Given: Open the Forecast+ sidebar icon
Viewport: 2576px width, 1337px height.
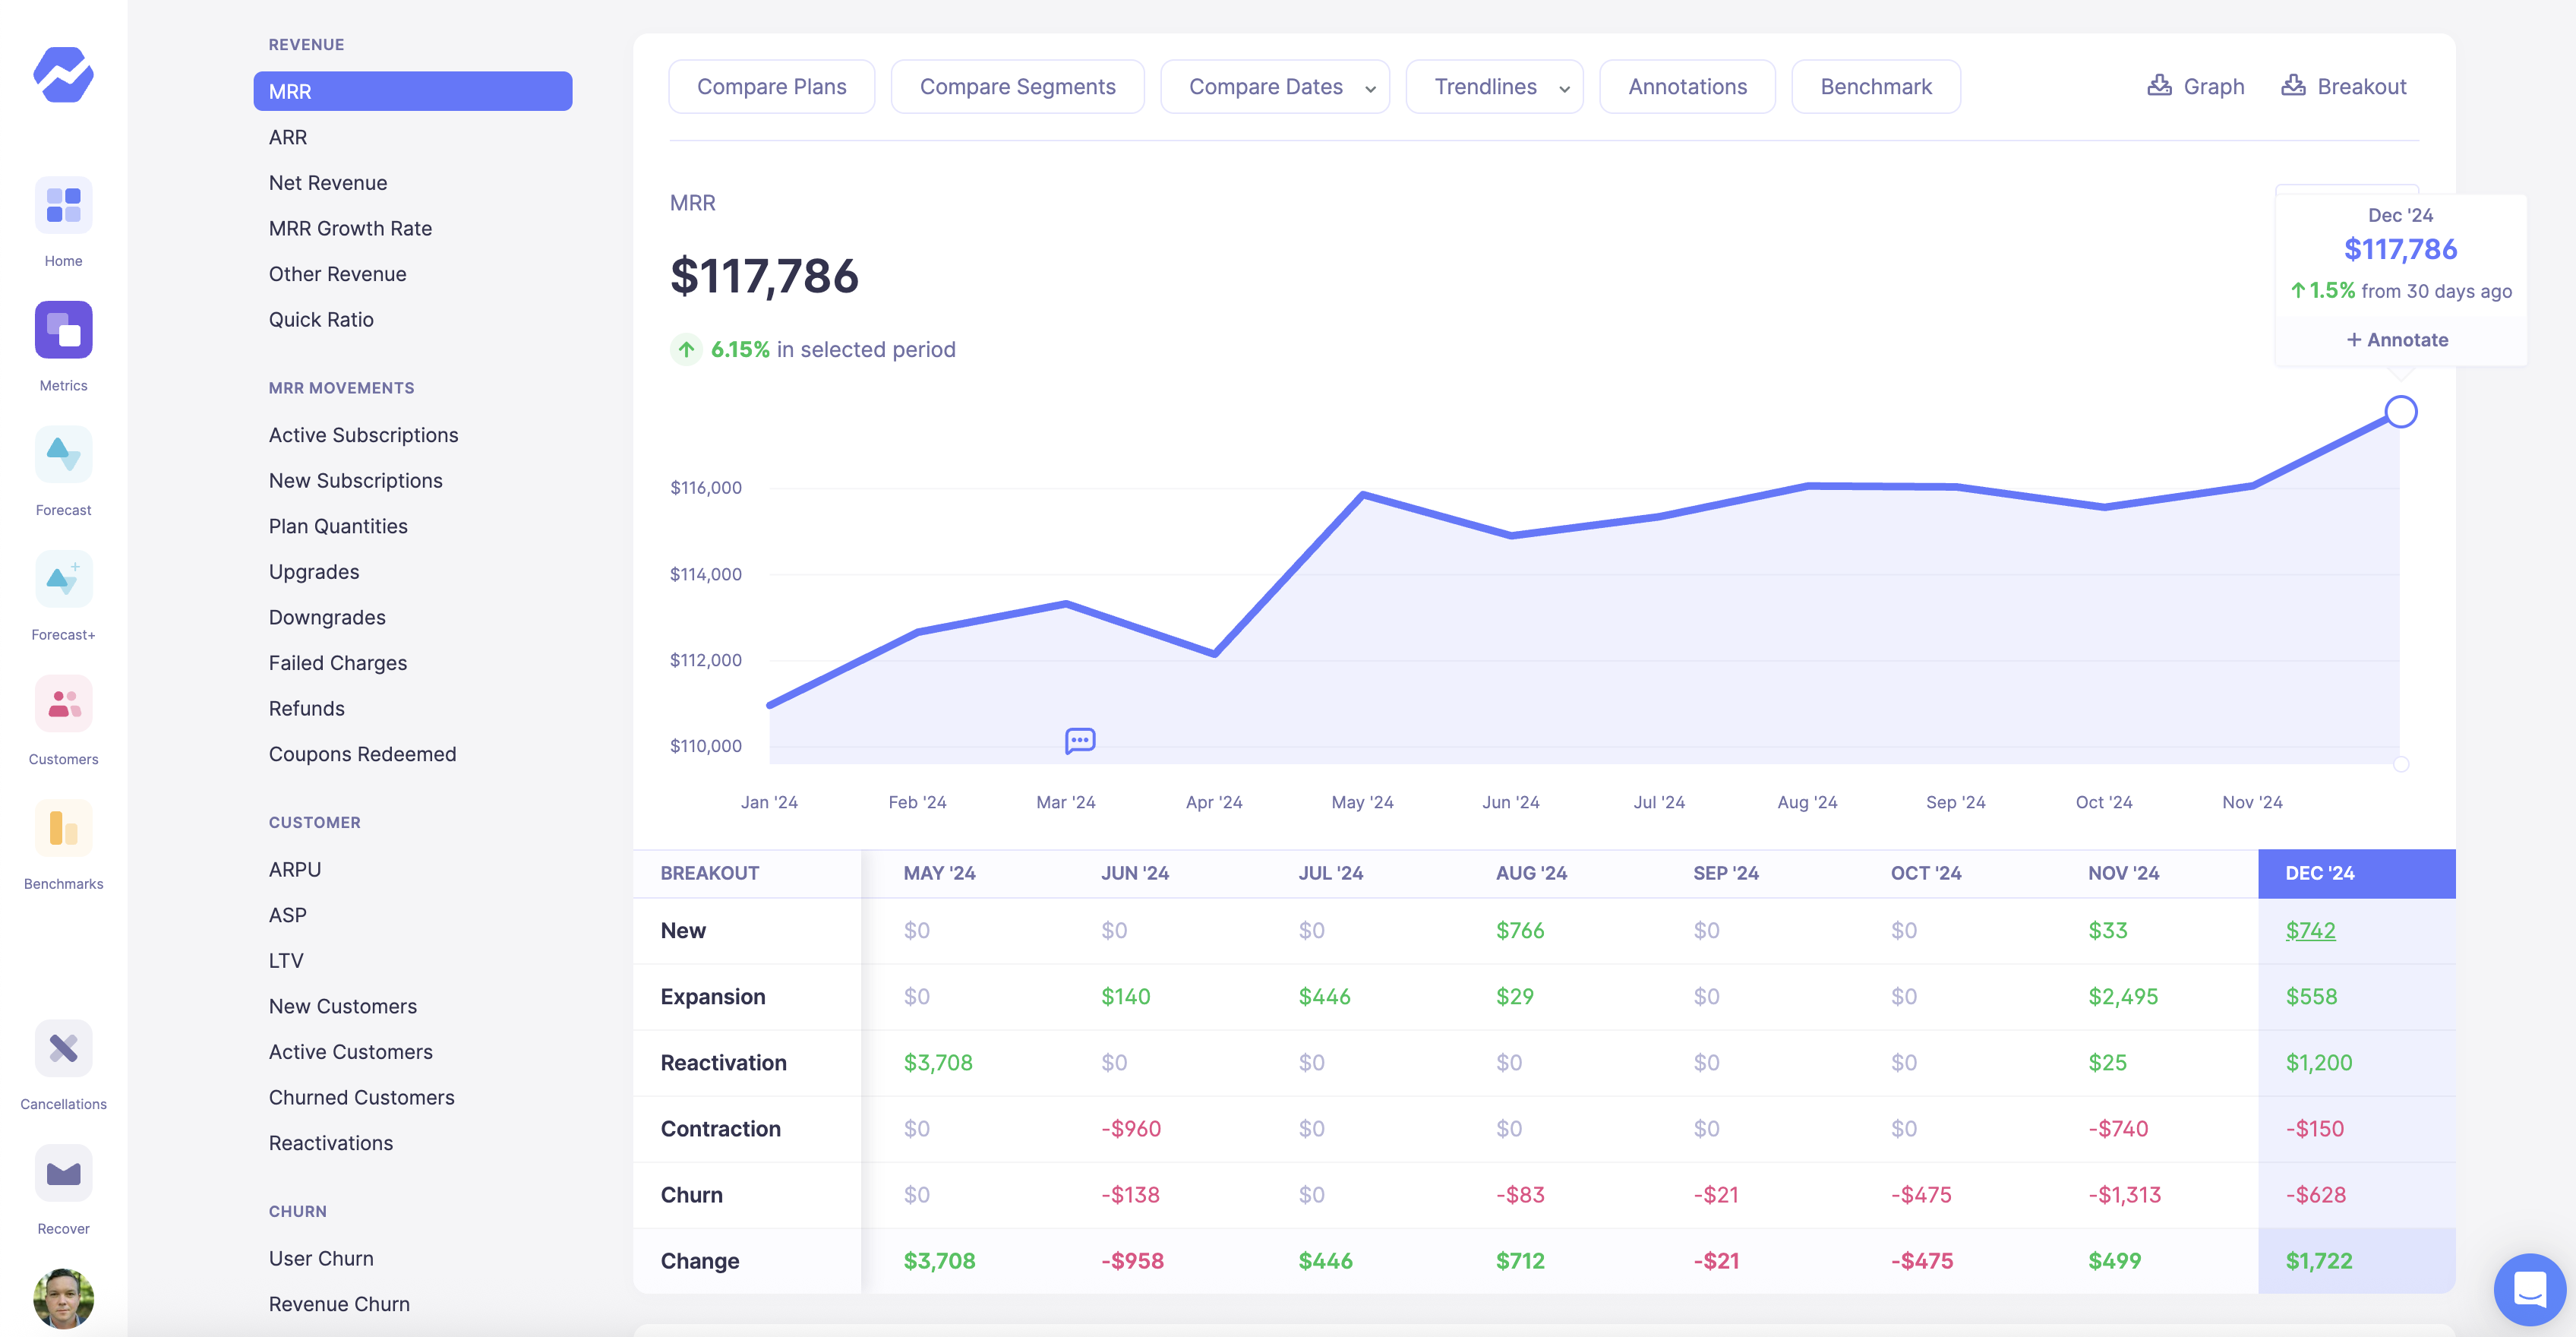Looking at the screenshot, I should 63,579.
